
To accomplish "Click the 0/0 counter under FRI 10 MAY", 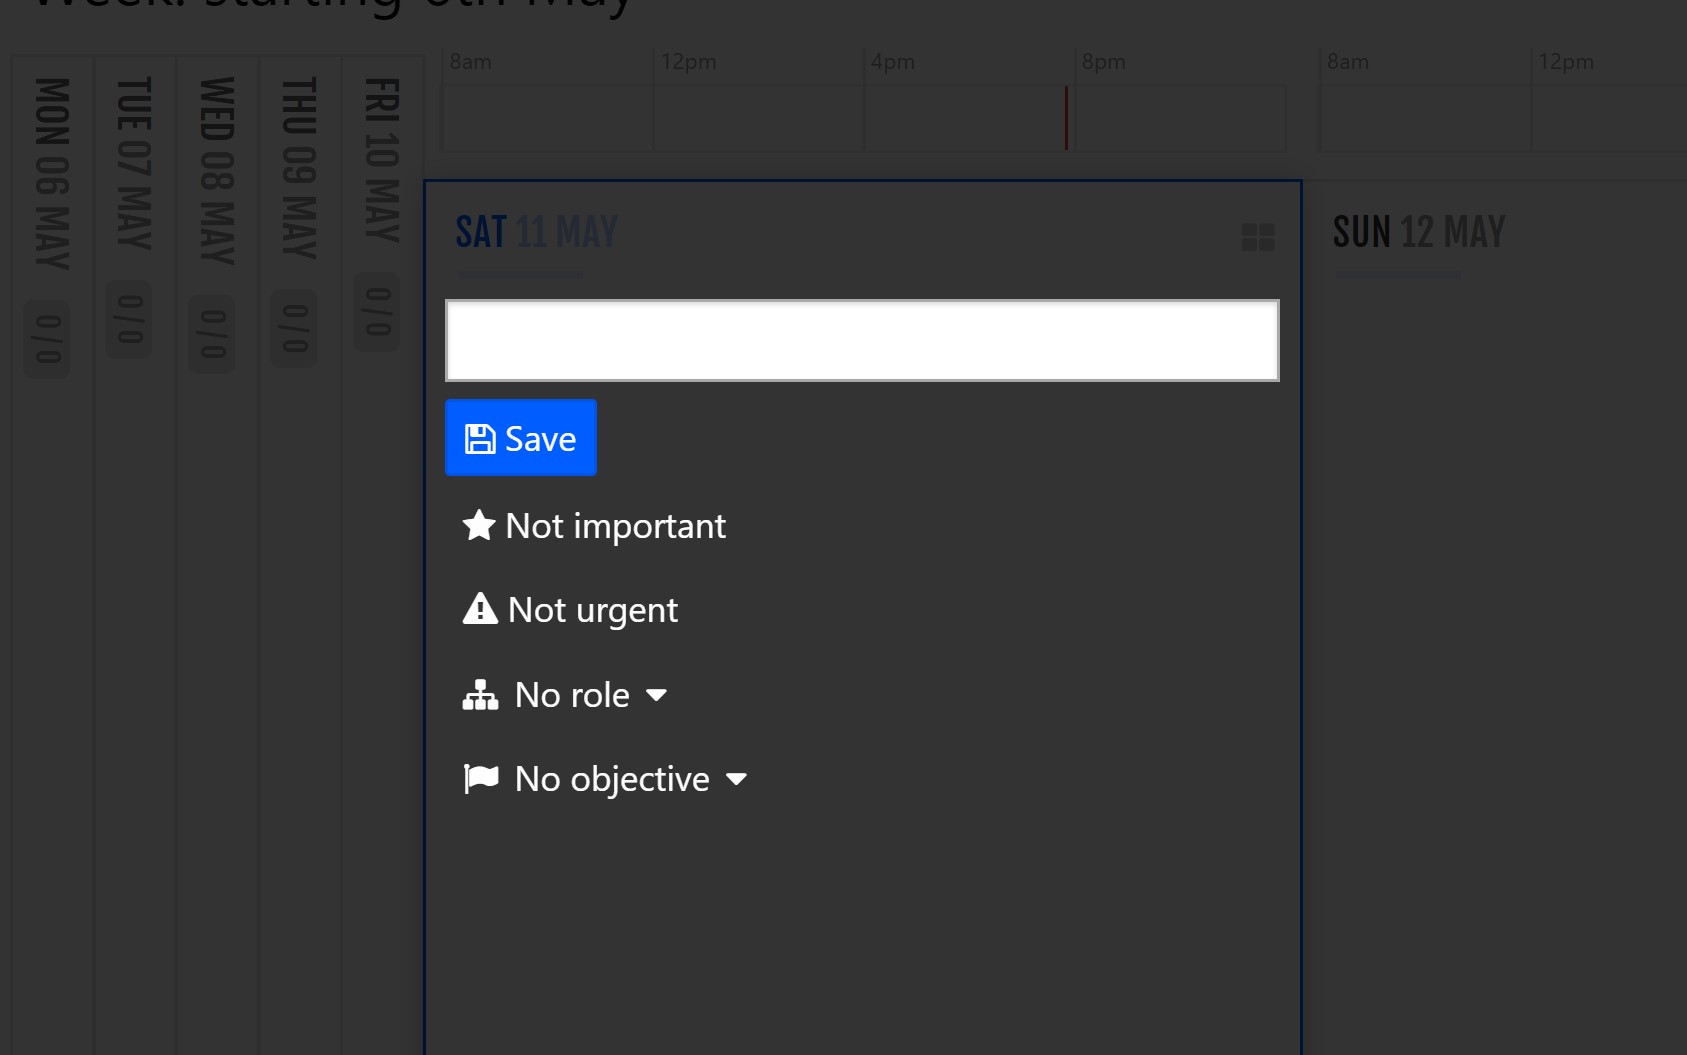I will click(376, 308).
